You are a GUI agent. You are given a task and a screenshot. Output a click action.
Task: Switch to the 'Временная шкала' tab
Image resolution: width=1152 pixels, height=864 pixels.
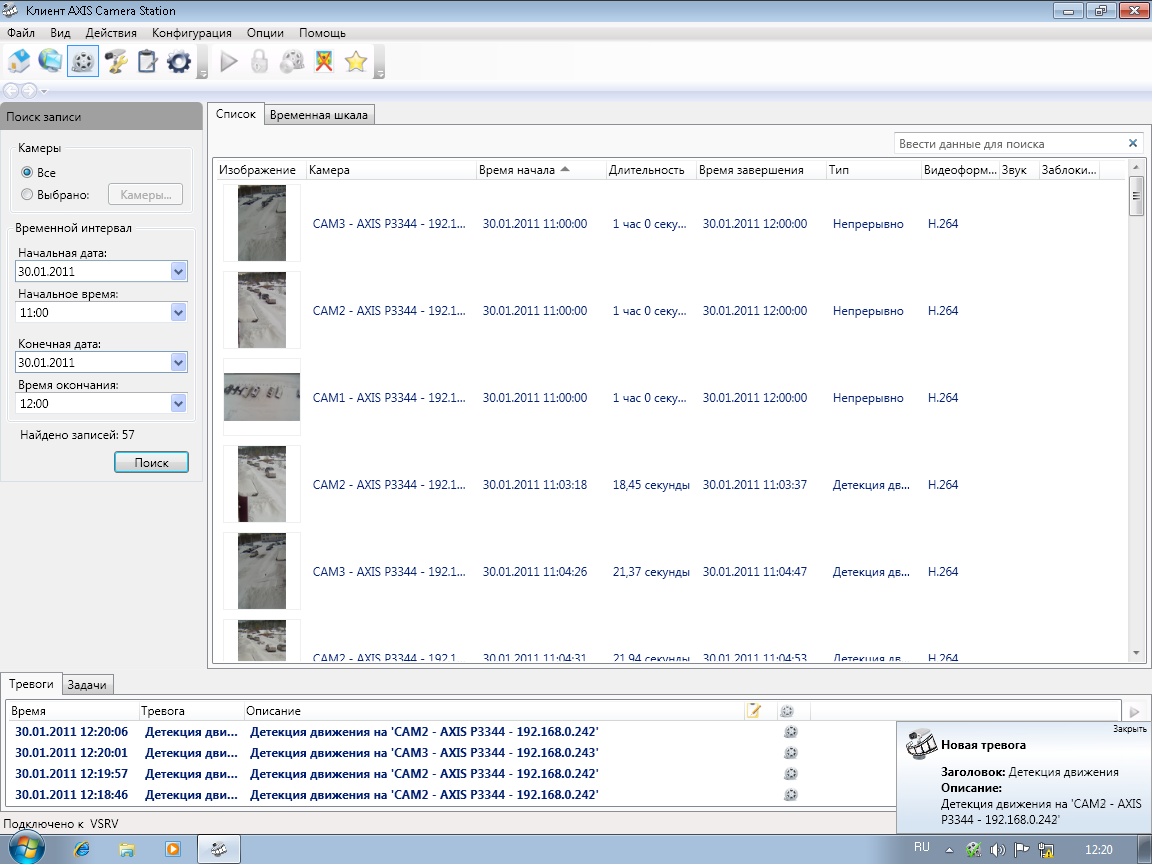319,115
